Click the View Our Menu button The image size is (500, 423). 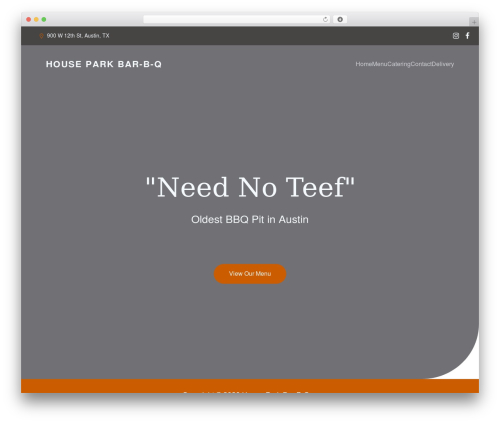[x=250, y=274]
